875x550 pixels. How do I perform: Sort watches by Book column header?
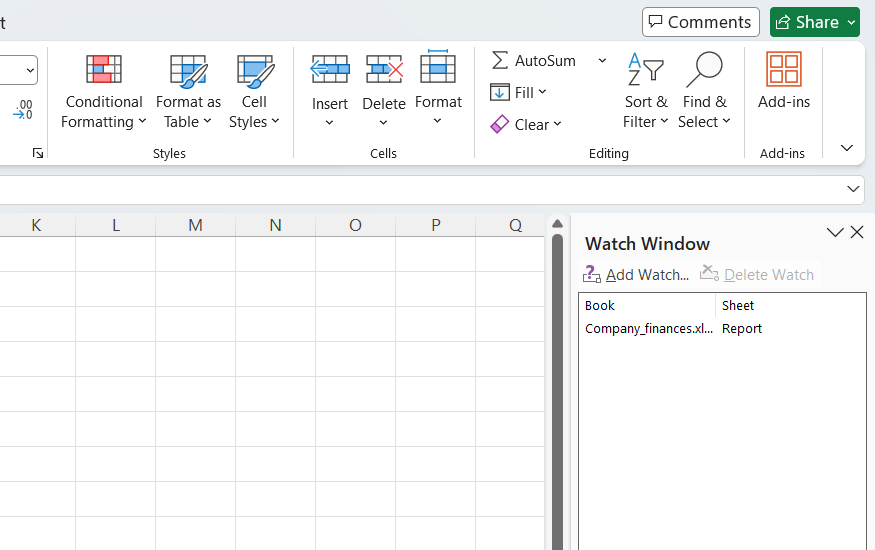[647, 306]
